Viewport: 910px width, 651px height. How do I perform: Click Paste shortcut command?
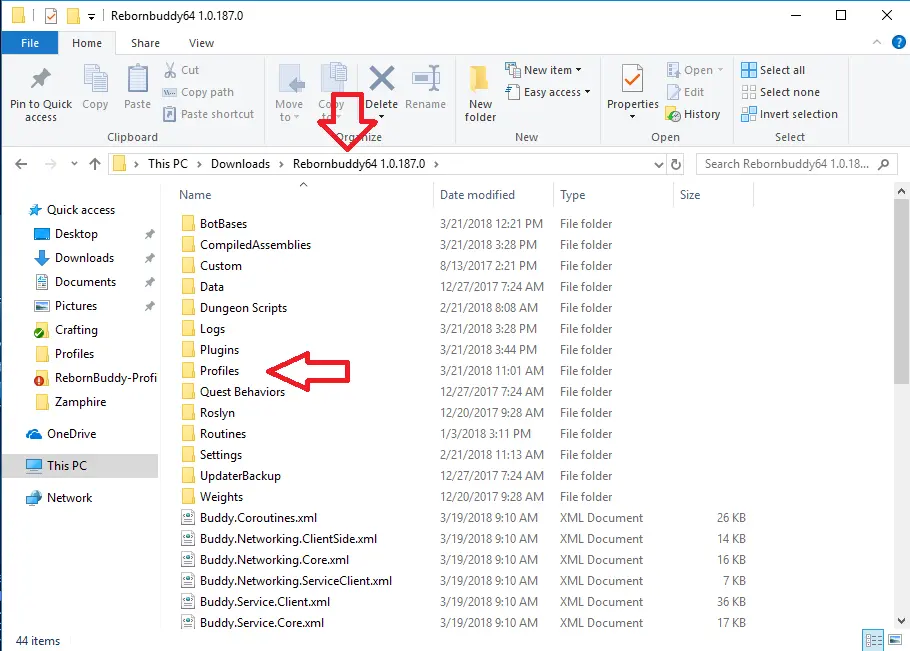pyautogui.click(x=208, y=114)
